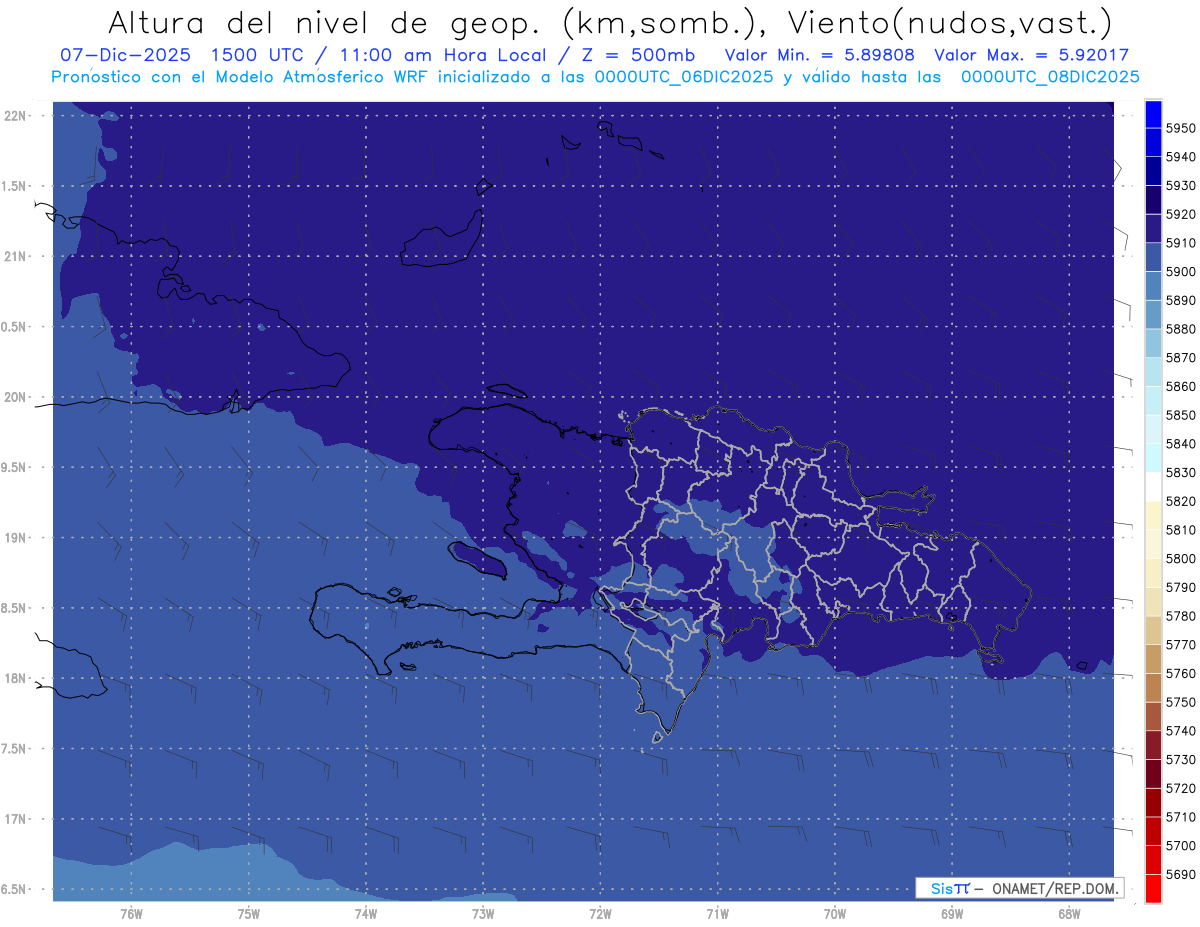Click the colorbar label 5950
The image size is (1200, 927).
coord(1181,128)
